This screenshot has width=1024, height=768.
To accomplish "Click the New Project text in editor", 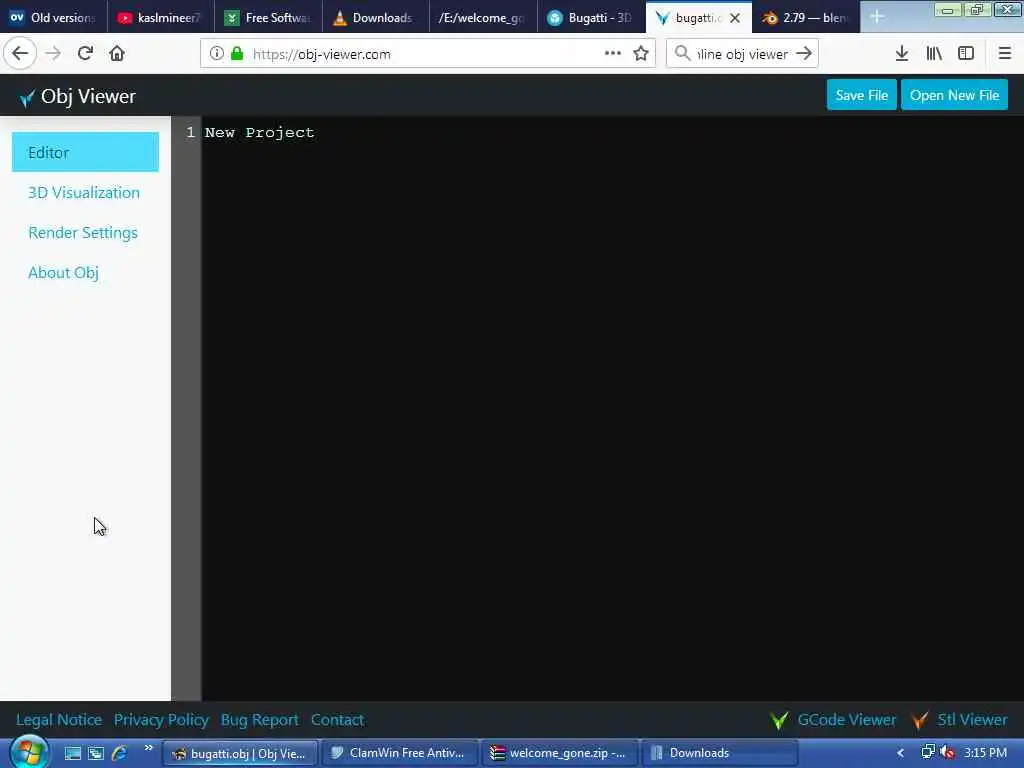I will click(259, 133).
